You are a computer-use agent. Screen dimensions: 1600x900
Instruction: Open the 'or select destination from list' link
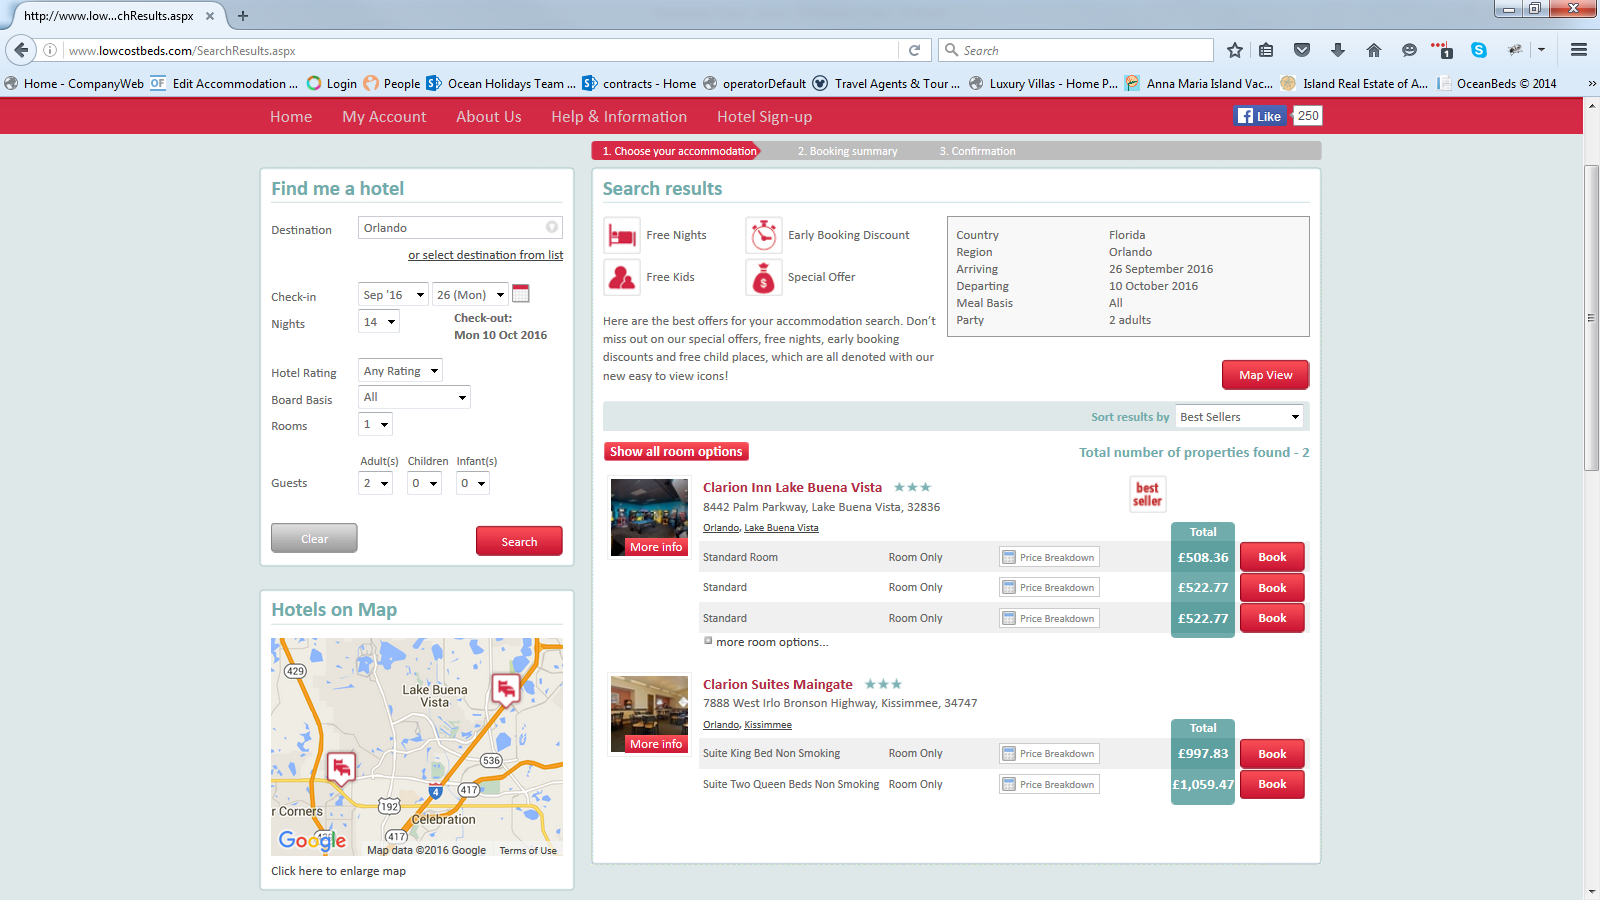[x=485, y=255]
